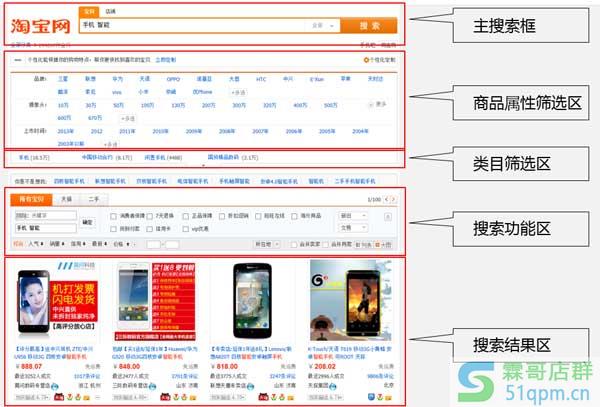The height and width of the screenshot is (407, 600).
Task: Open the 所在地 location dropdown
Action: (263, 243)
